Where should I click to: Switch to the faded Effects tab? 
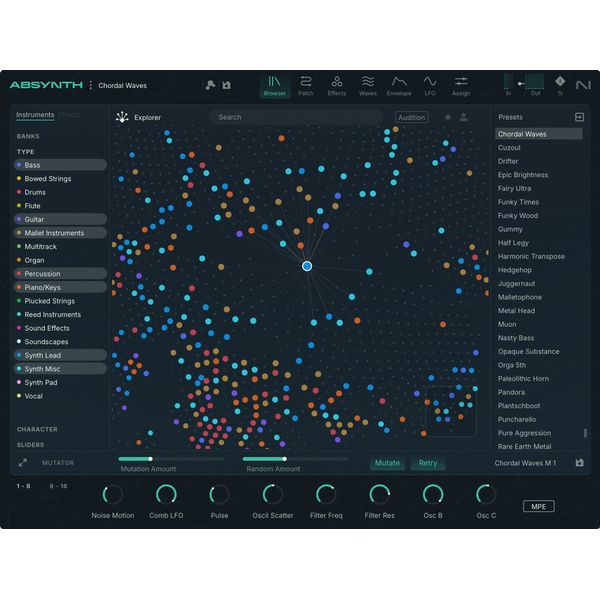(x=70, y=115)
